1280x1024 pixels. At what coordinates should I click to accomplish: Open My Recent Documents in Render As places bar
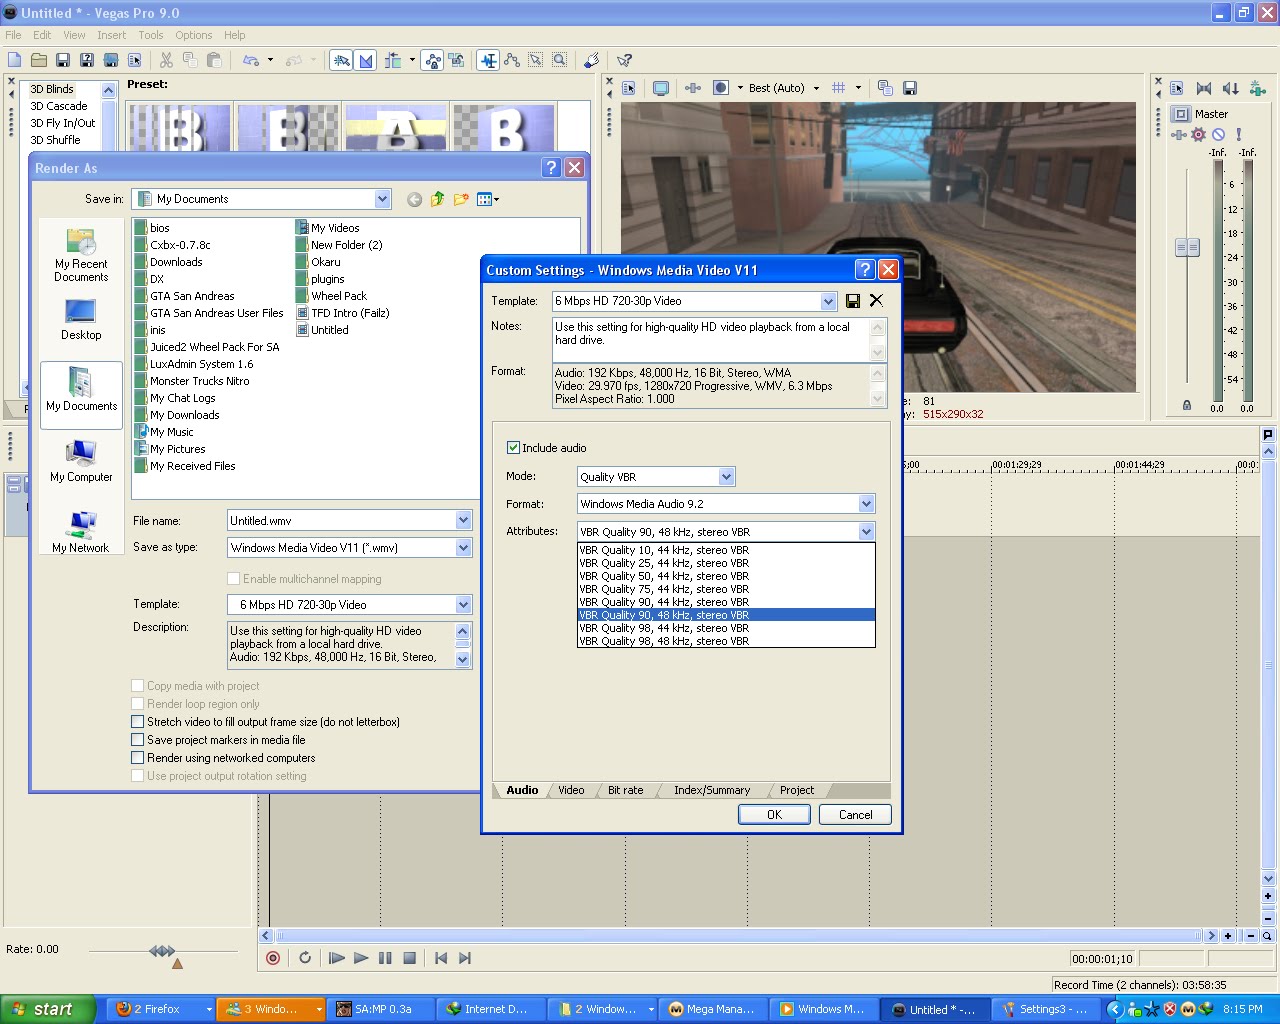pyautogui.click(x=81, y=255)
